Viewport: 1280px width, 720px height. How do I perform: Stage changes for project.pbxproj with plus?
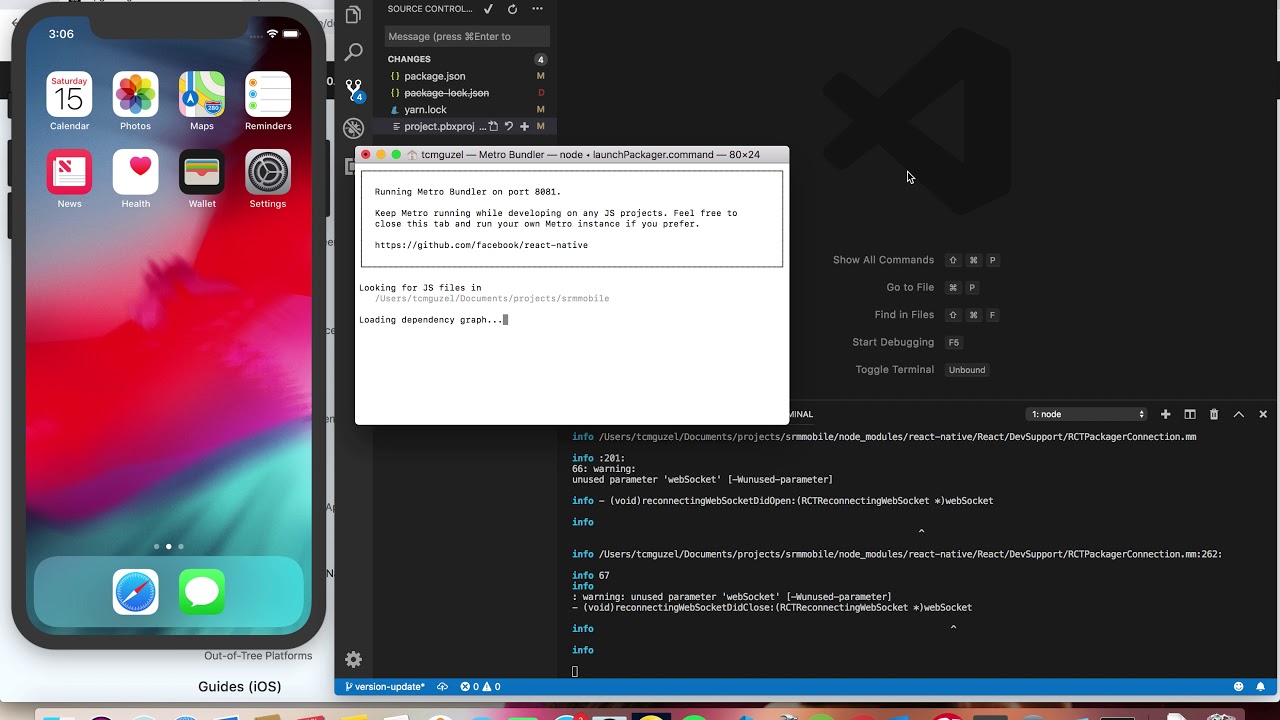click(524, 127)
